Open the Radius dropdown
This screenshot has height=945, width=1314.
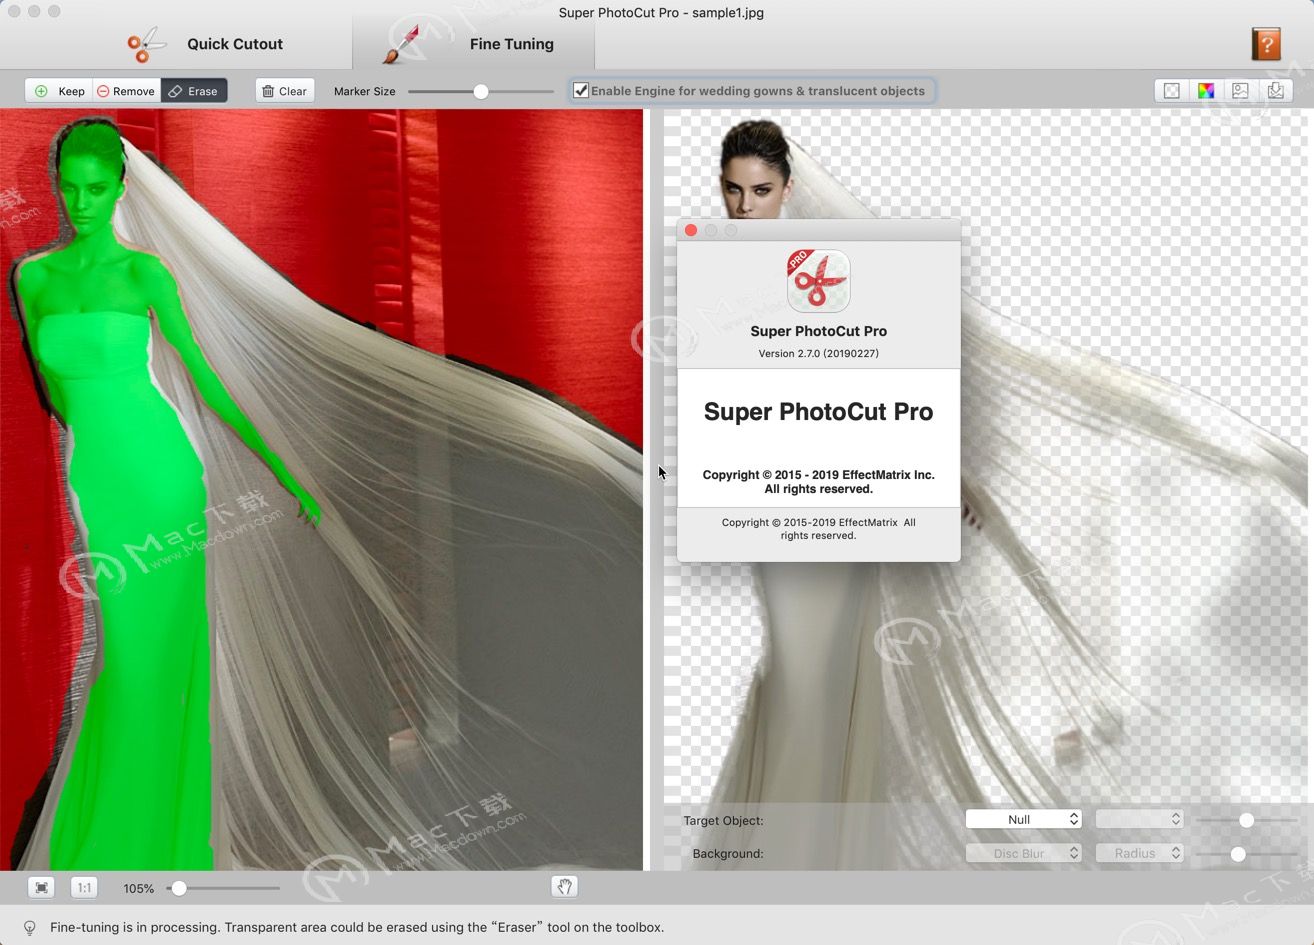tap(1139, 853)
